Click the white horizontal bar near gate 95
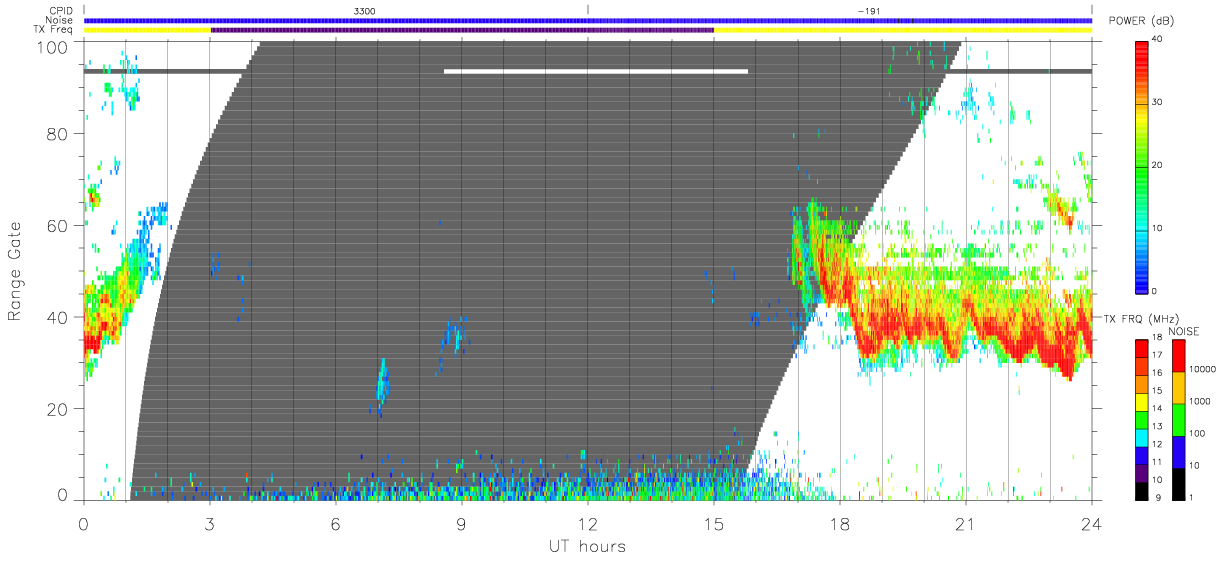Viewport: 1228px width, 567px height. (x=596, y=71)
